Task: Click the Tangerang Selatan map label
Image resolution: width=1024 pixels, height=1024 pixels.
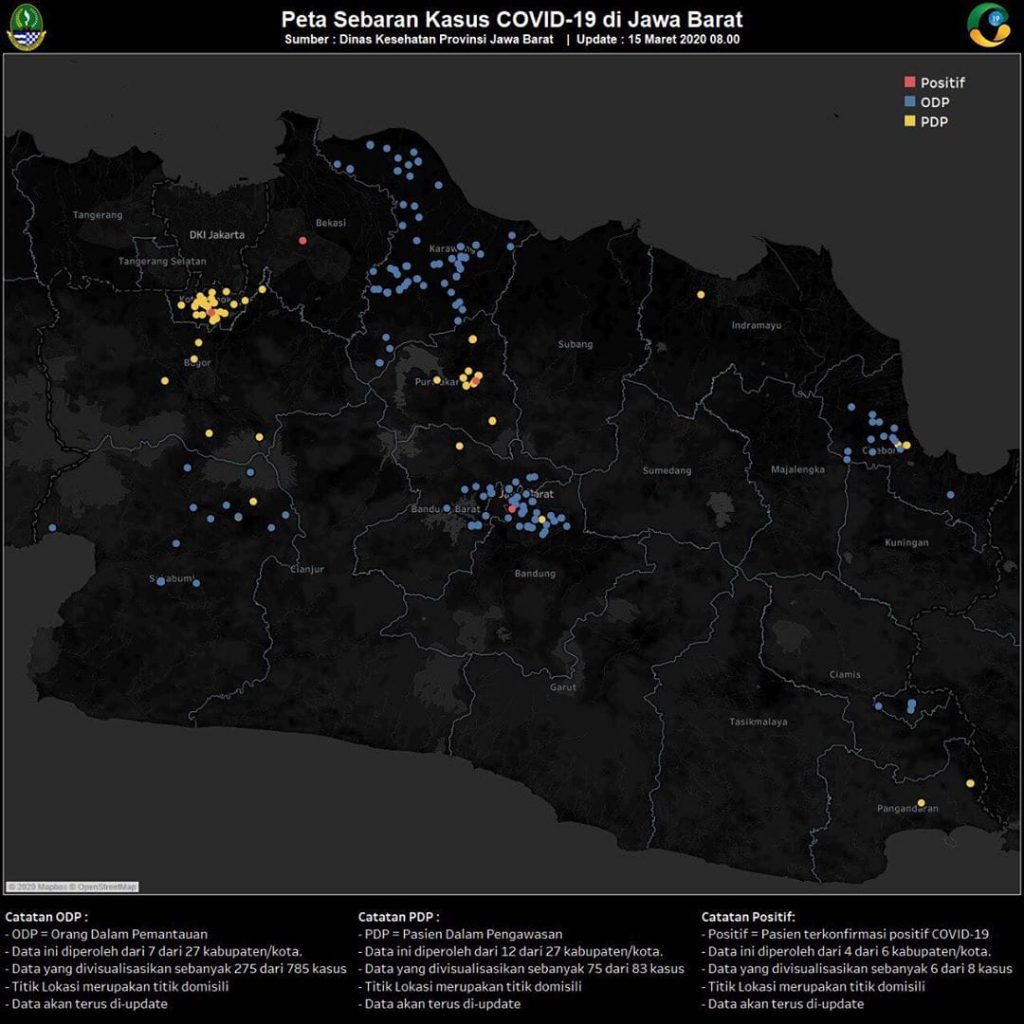Action: pyautogui.click(x=162, y=261)
